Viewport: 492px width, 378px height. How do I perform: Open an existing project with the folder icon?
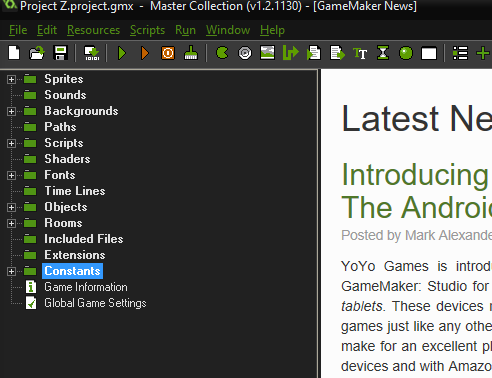(37, 53)
